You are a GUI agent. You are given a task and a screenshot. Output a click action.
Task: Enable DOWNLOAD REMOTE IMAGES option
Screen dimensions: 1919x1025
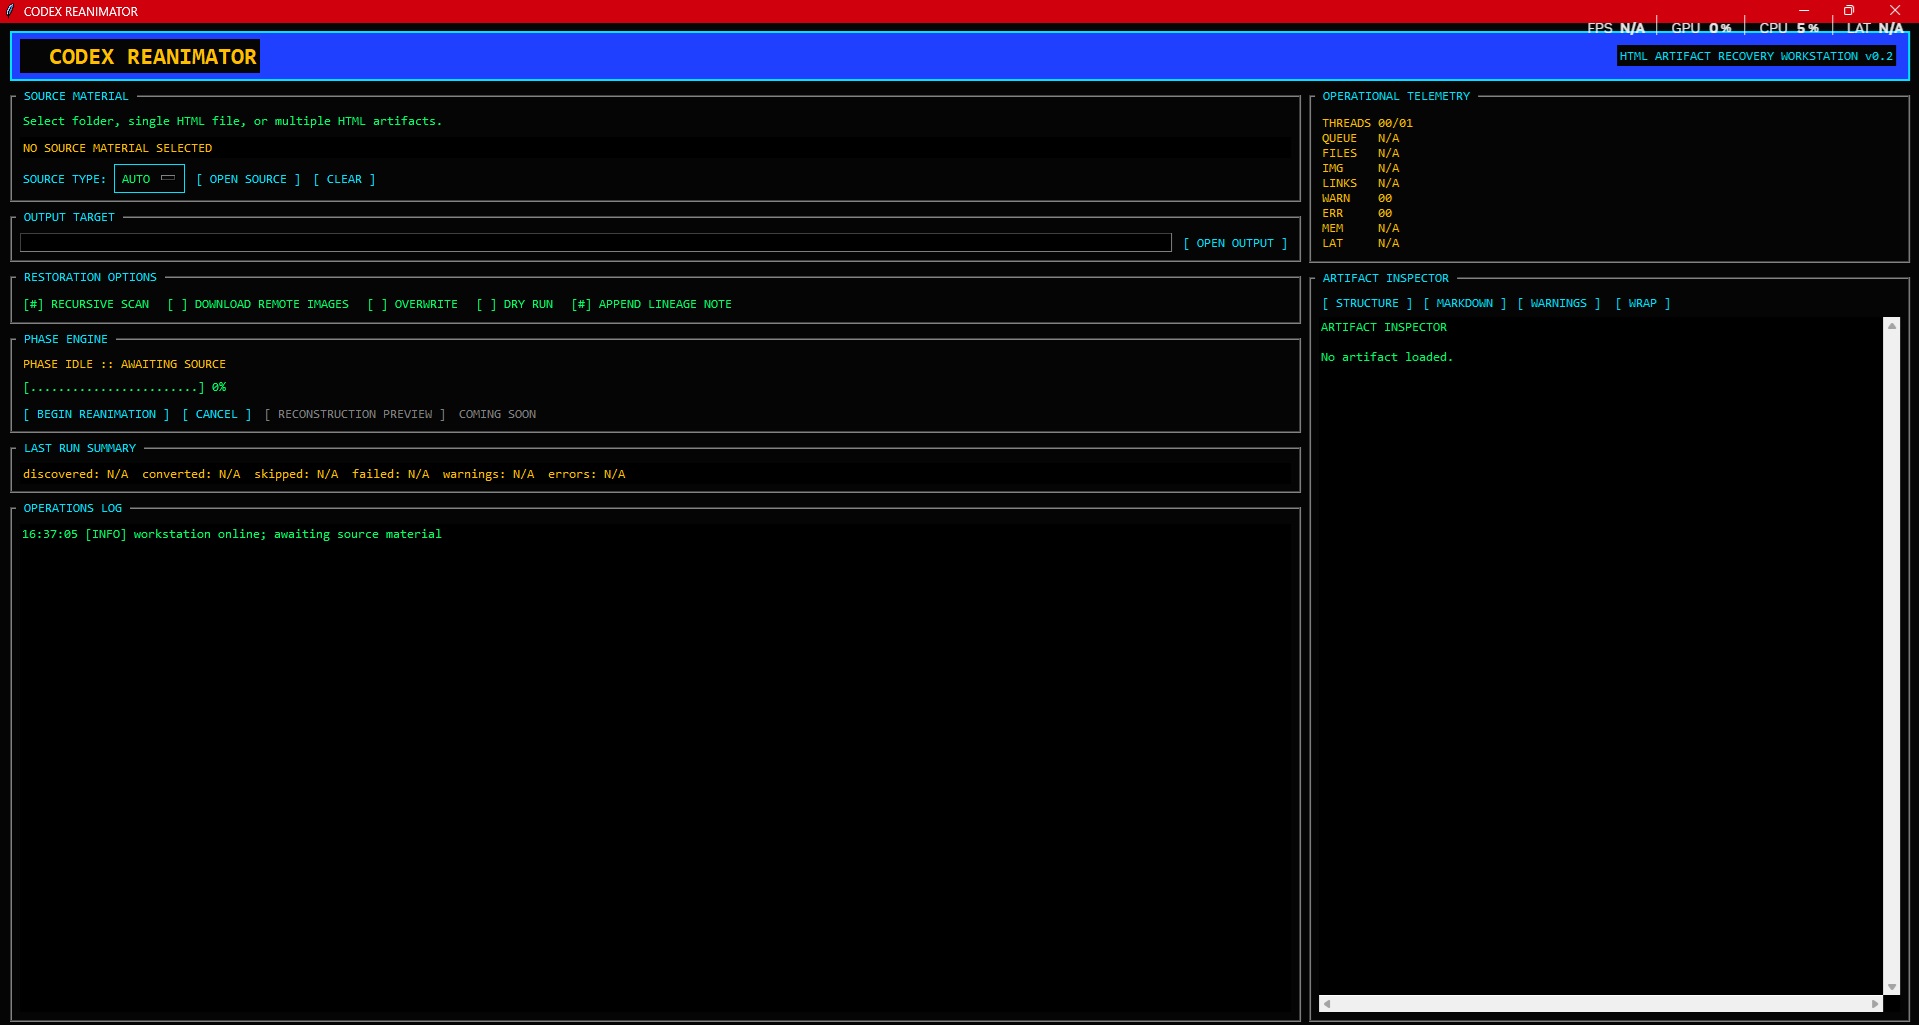pyautogui.click(x=258, y=304)
